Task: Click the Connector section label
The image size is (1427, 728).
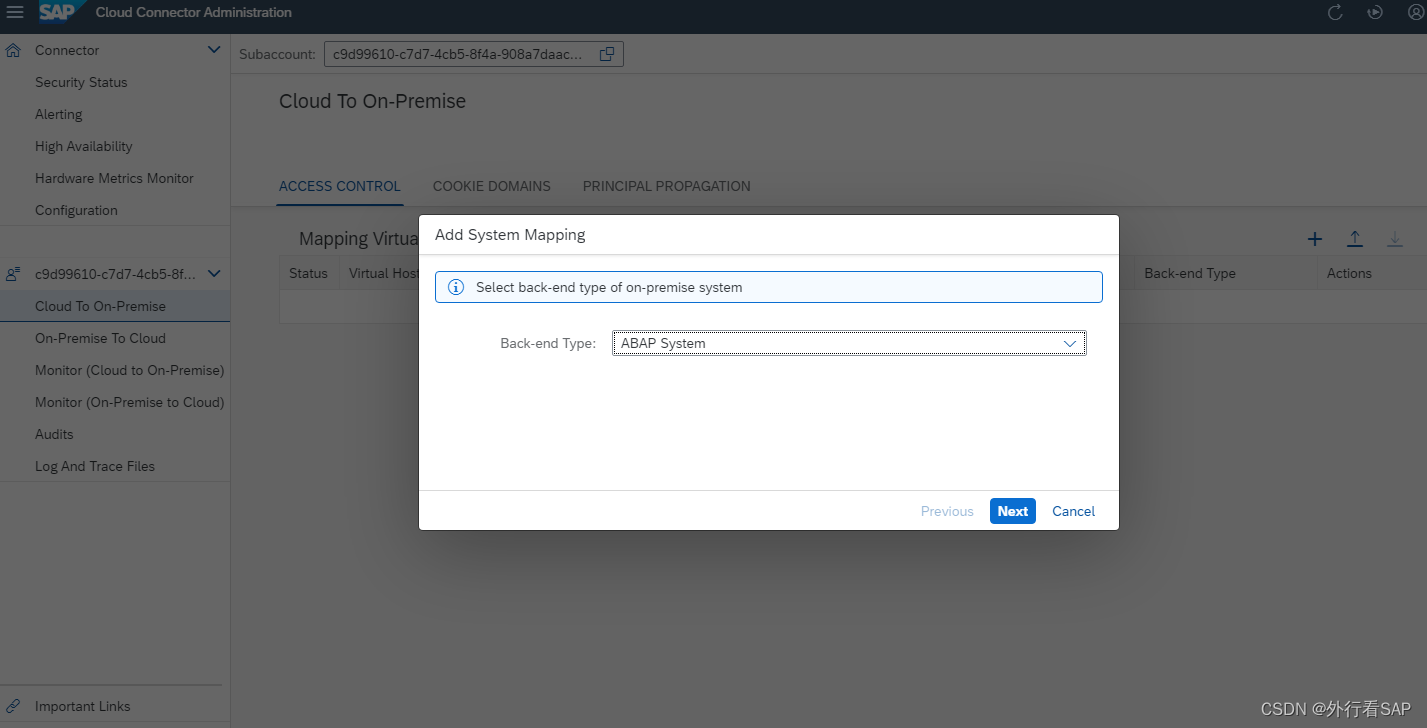Action: tap(67, 50)
